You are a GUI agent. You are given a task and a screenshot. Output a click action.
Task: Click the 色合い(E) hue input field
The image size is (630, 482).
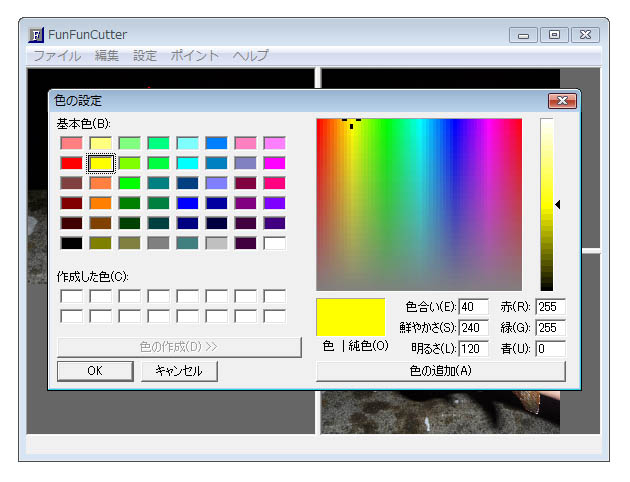pos(473,307)
